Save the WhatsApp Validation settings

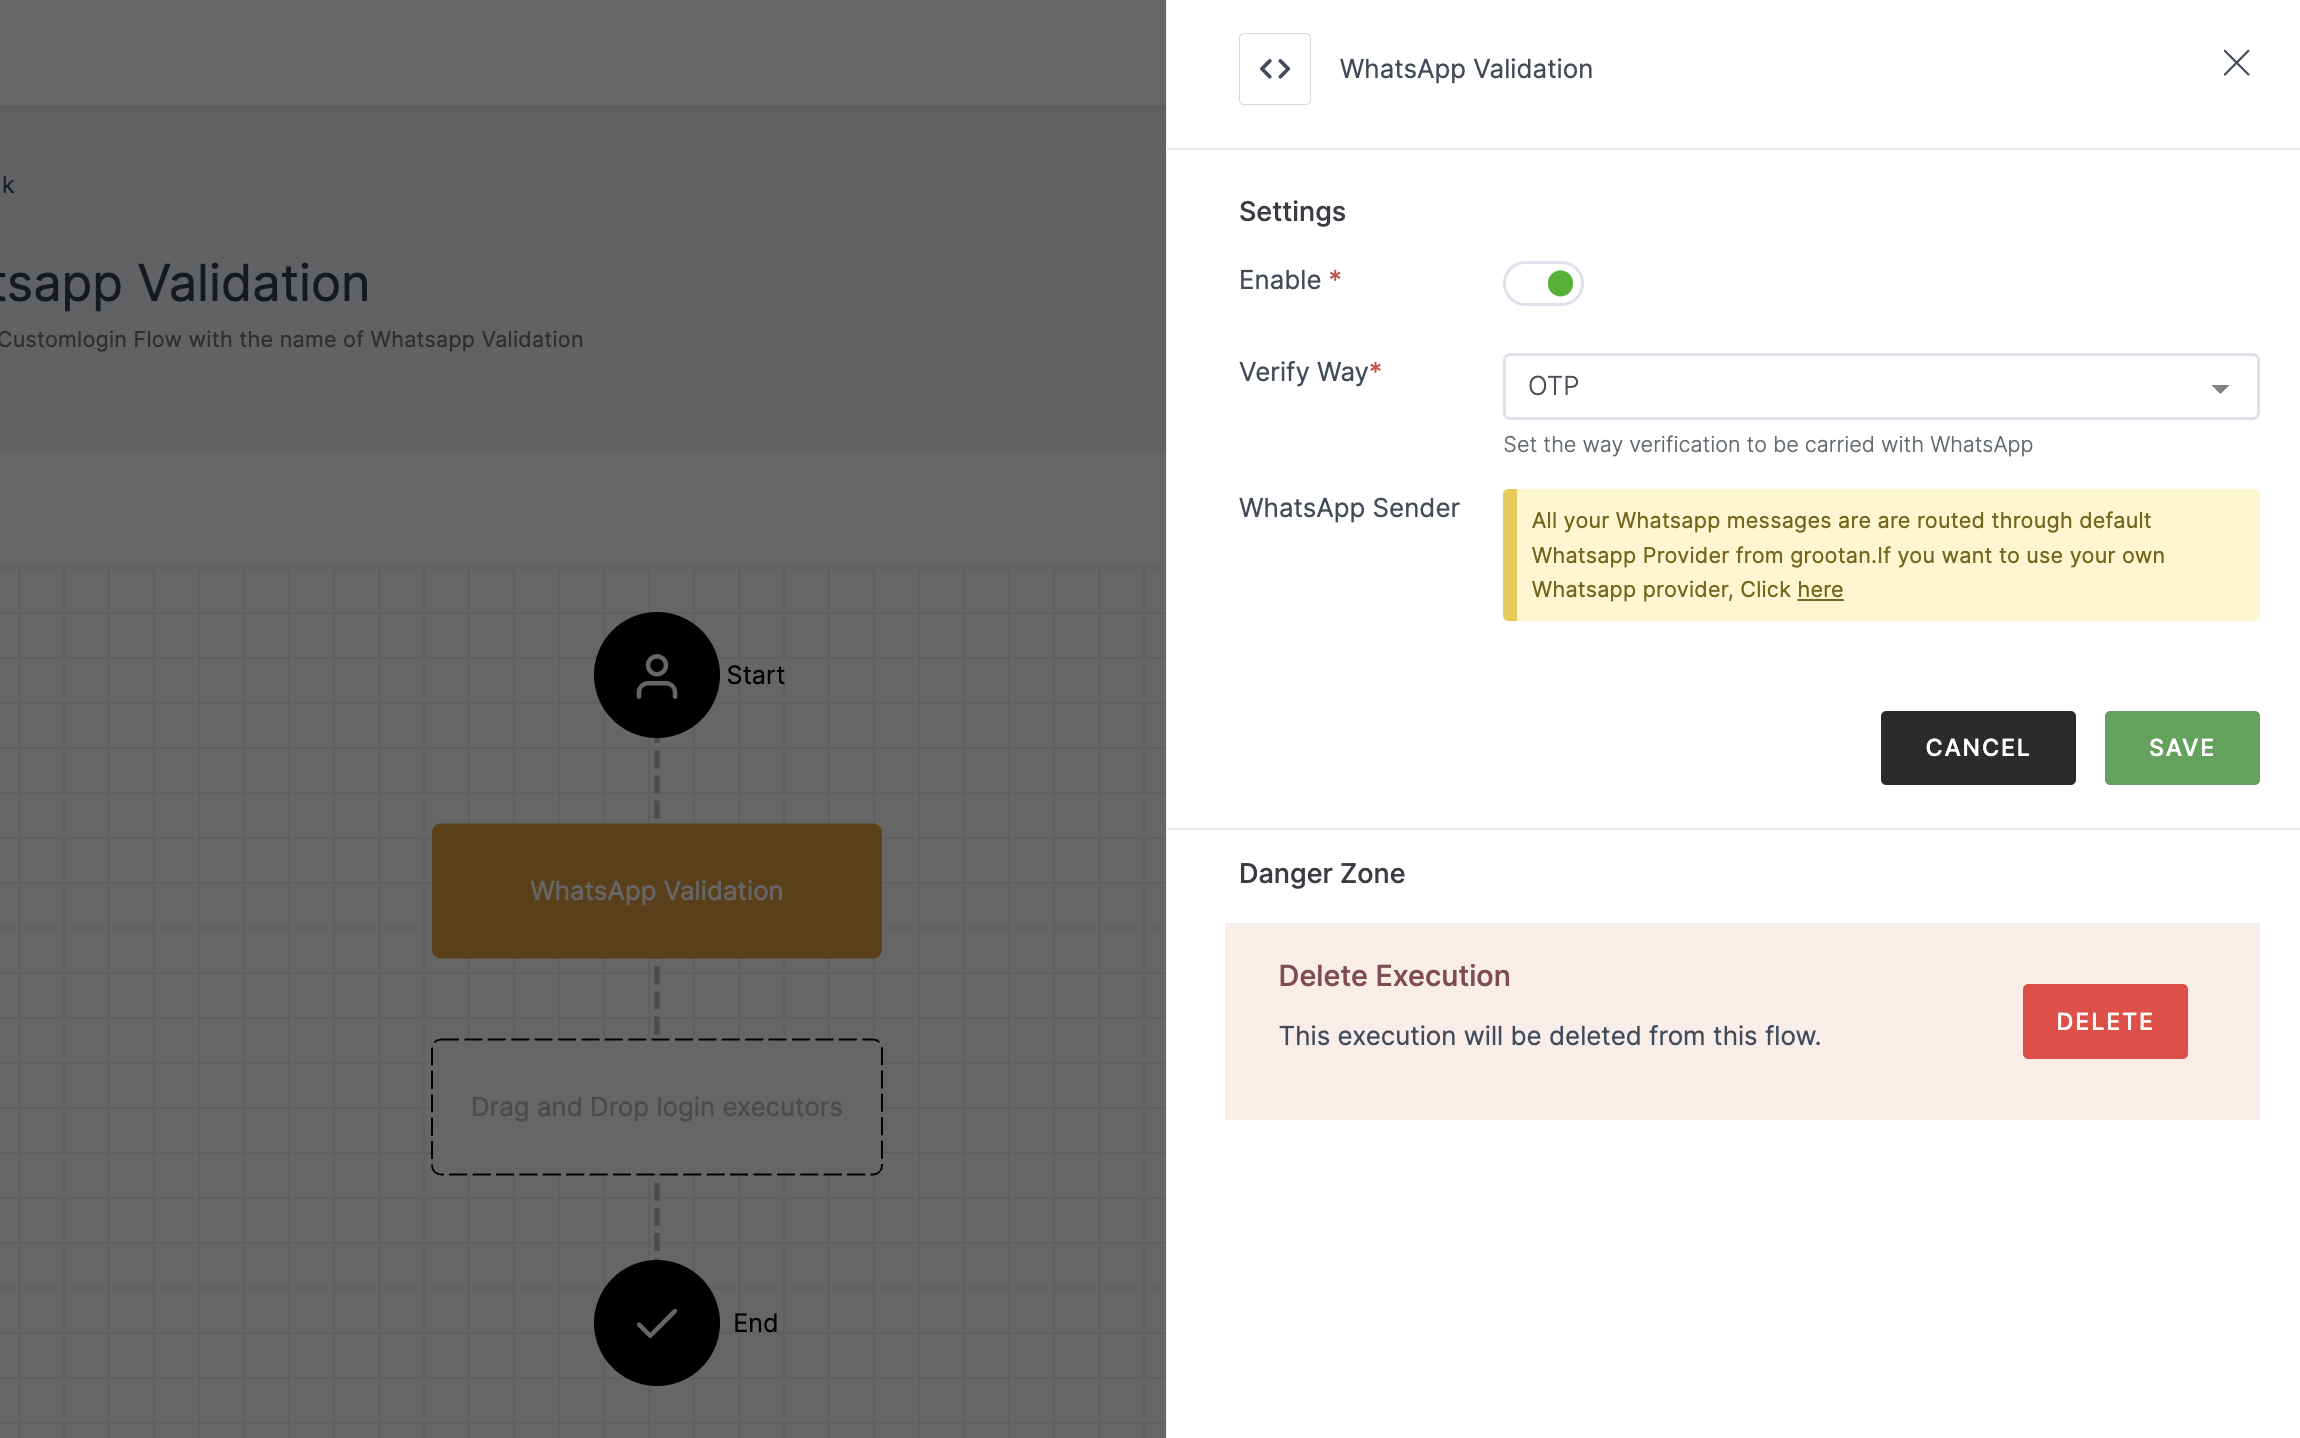point(2182,748)
